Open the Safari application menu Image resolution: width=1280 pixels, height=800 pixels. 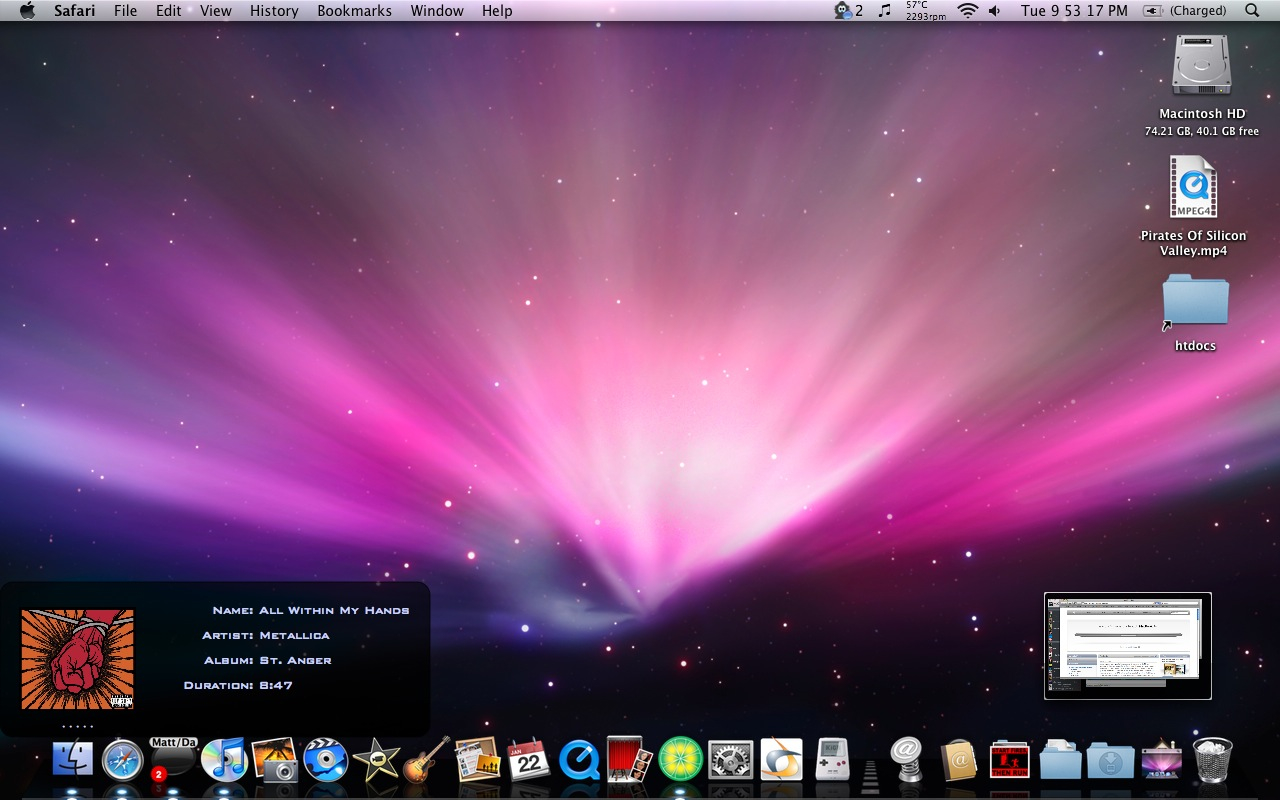pyautogui.click(x=75, y=10)
